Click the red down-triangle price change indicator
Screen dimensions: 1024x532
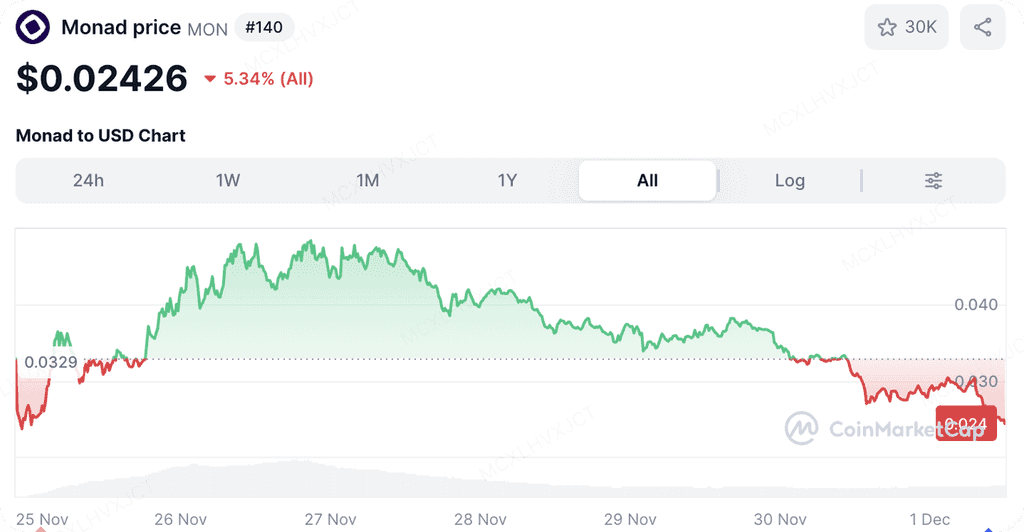point(210,79)
